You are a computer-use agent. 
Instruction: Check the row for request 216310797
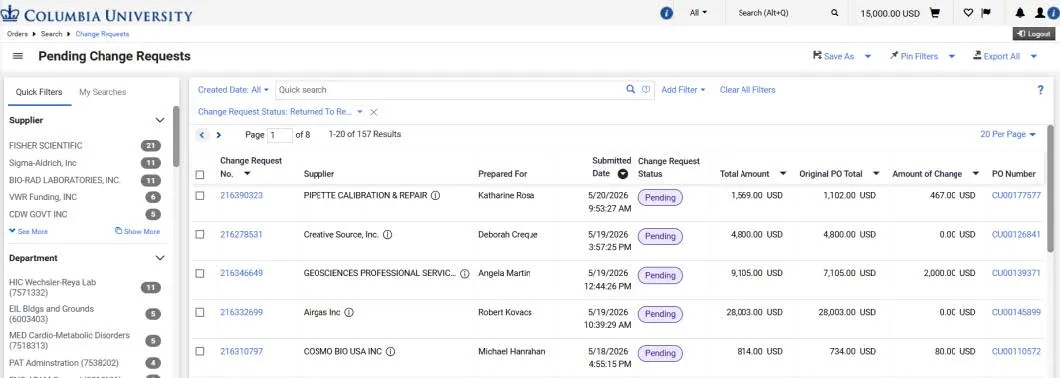point(199,352)
